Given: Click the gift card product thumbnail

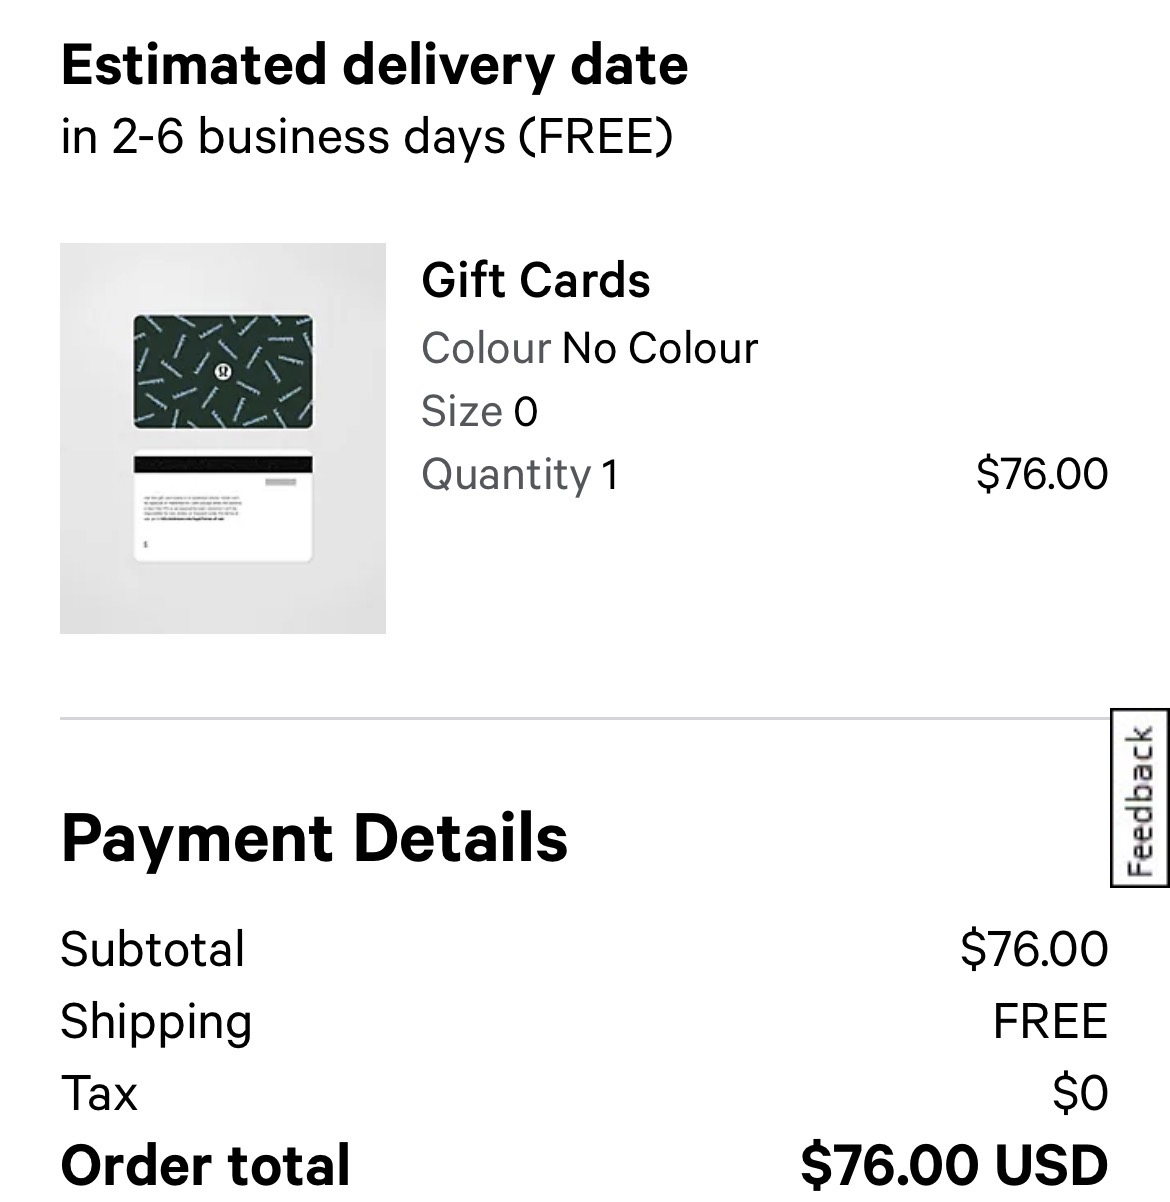Looking at the screenshot, I should tap(223, 438).
